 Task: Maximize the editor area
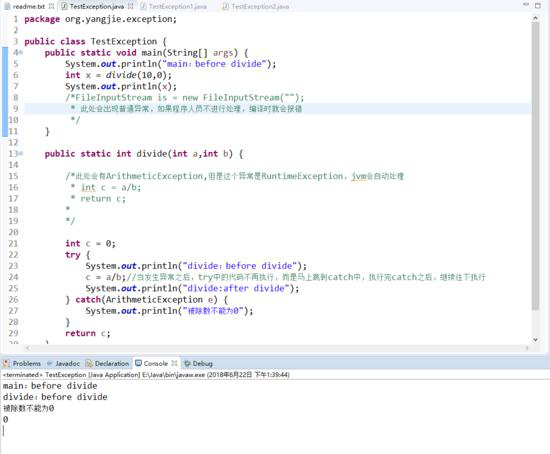click(538, 6)
